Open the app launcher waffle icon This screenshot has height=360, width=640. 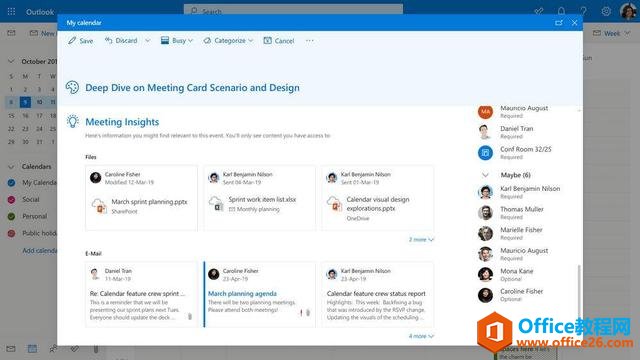pyautogui.click(x=11, y=11)
